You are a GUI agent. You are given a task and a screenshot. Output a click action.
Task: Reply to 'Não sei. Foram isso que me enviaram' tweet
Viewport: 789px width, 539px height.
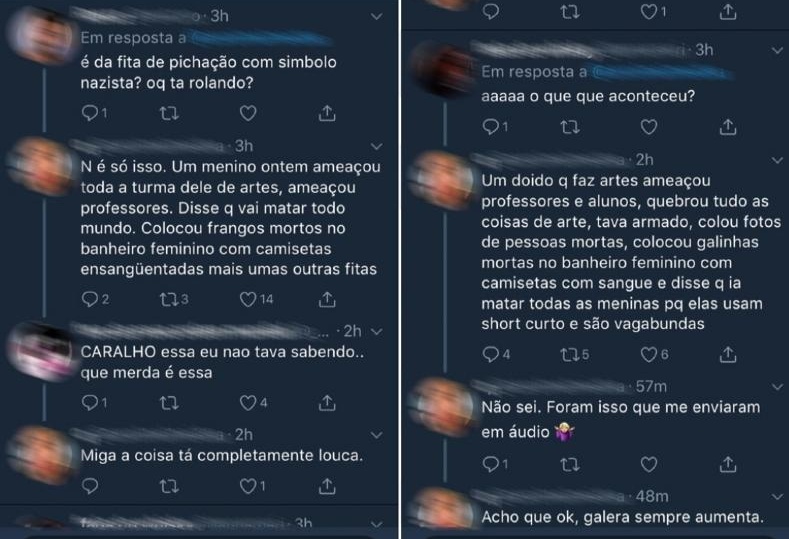click(495, 464)
